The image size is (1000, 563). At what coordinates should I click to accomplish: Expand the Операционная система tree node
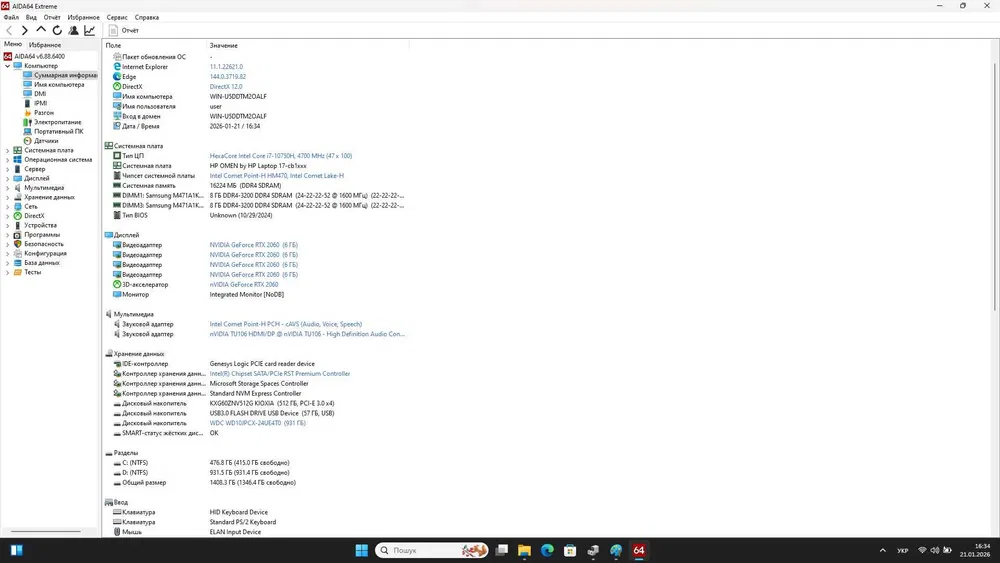pos(8,160)
